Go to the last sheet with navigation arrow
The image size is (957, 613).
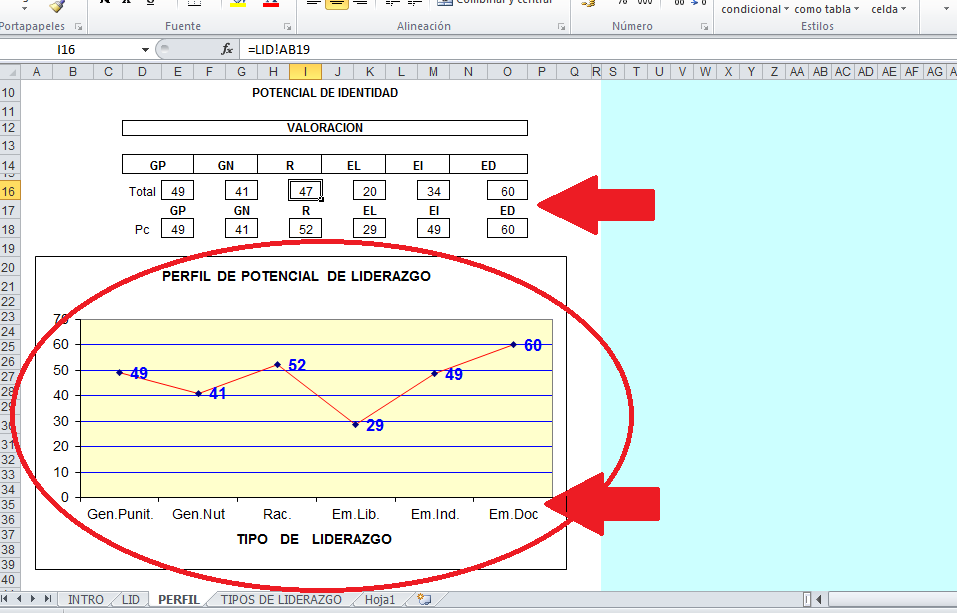point(48,600)
